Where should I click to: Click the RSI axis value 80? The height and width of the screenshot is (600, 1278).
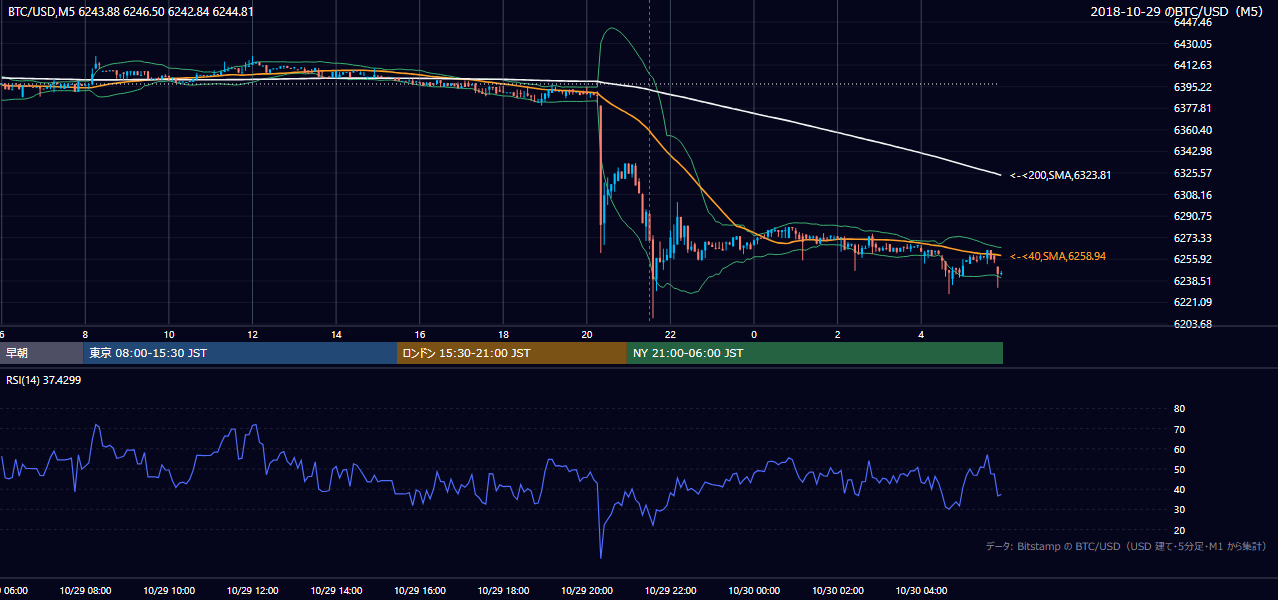coord(1179,409)
